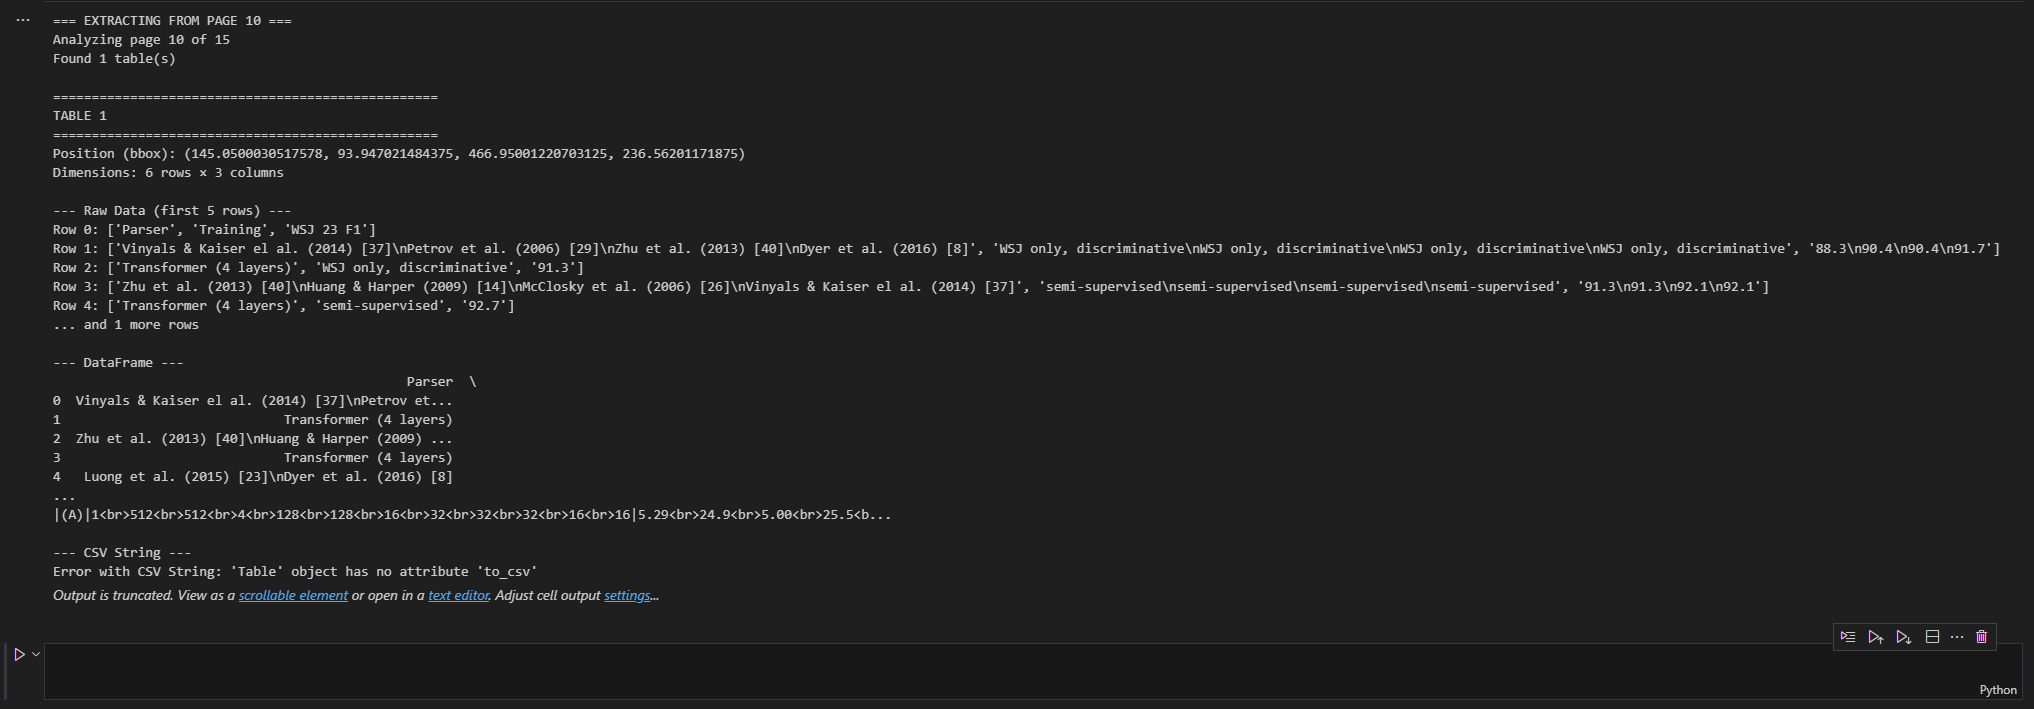Click the 'Found 1 table(s)' line
The height and width of the screenshot is (709, 2034).
[x=114, y=58]
